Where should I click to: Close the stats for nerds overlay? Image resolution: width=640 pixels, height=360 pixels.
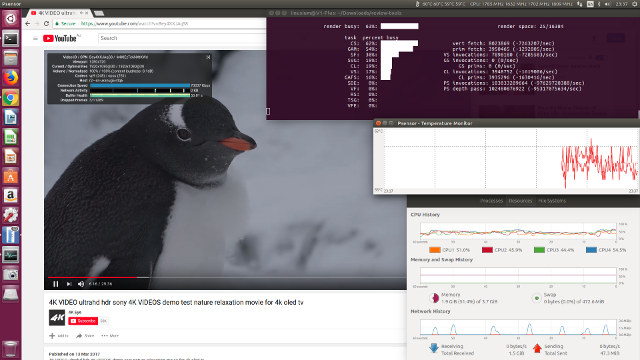coord(208,57)
